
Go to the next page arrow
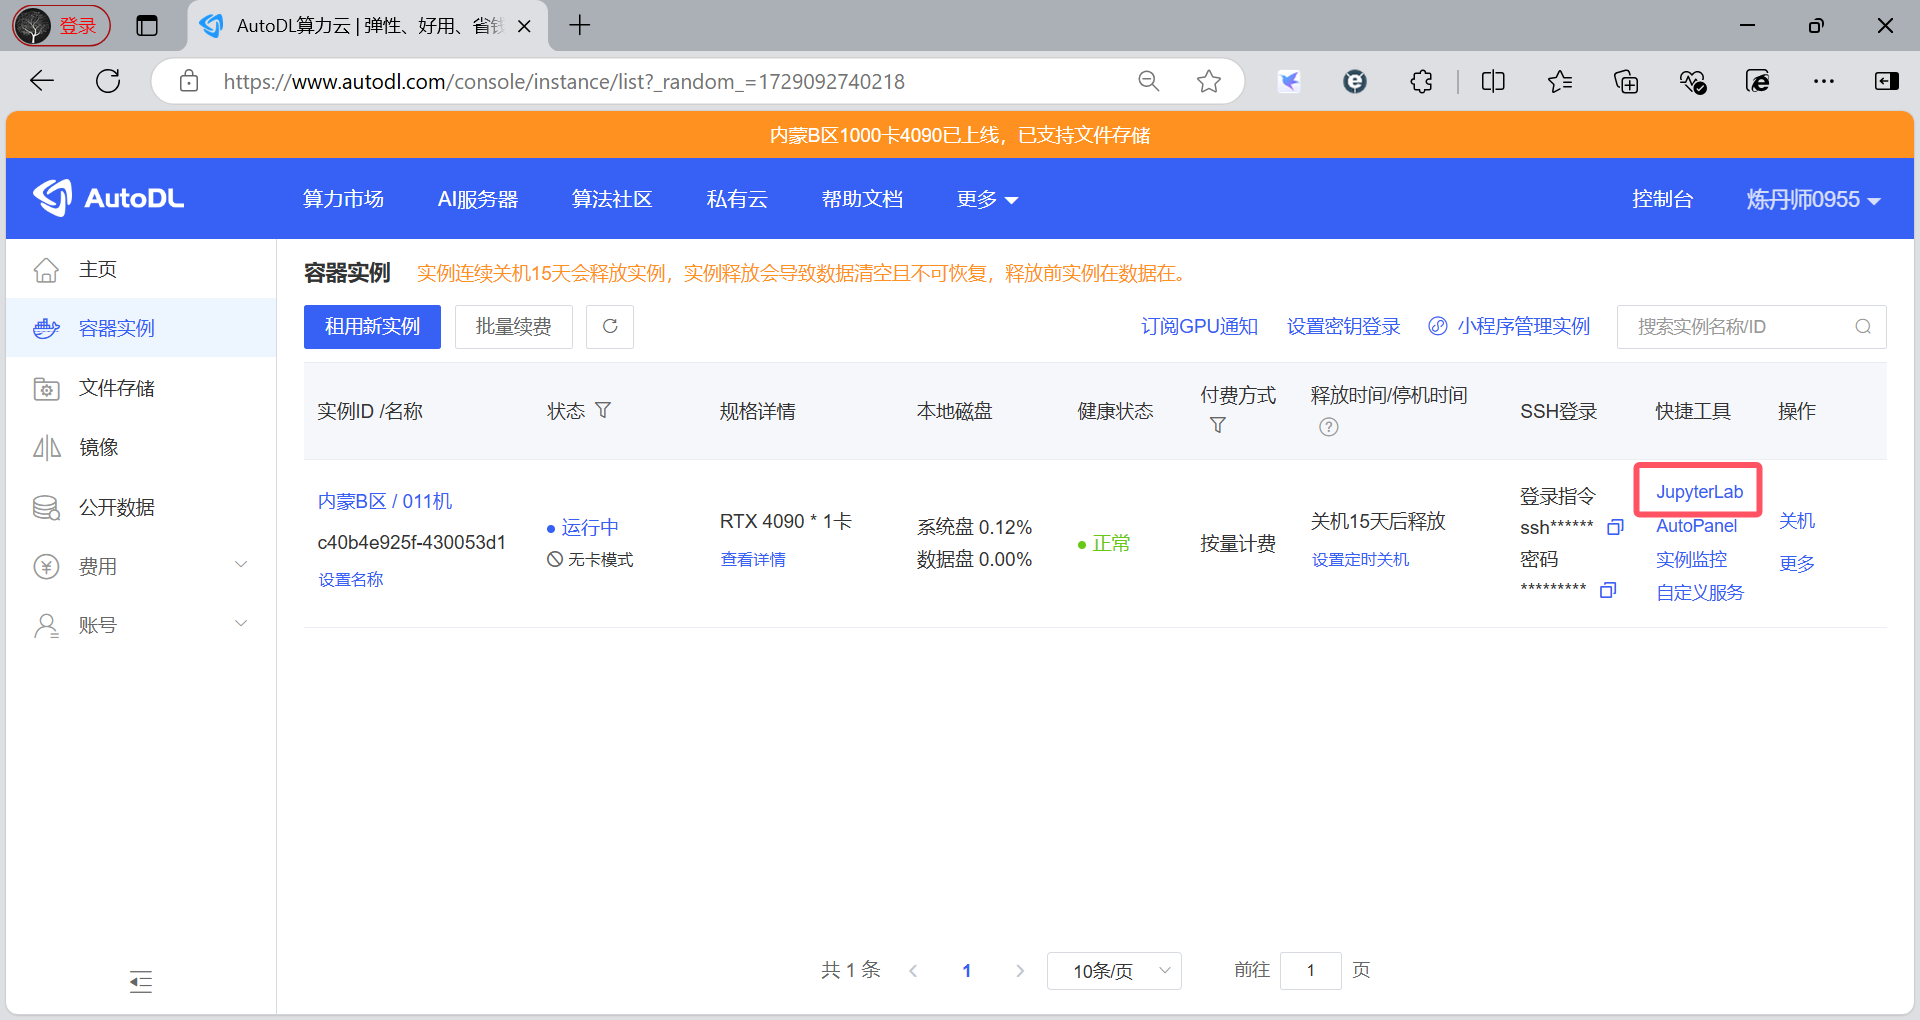pyautogui.click(x=1019, y=970)
